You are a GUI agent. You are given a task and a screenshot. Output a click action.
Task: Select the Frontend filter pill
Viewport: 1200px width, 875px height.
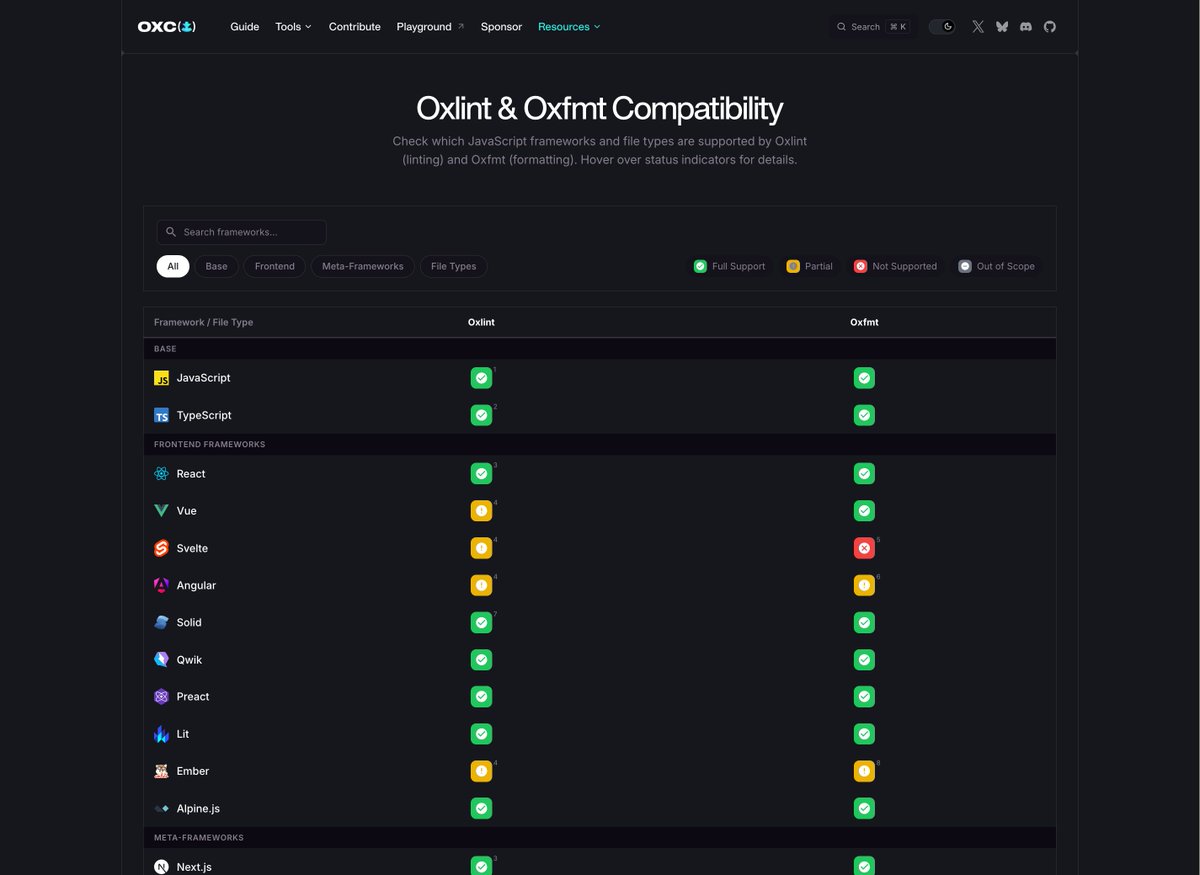(x=275, y=266)
